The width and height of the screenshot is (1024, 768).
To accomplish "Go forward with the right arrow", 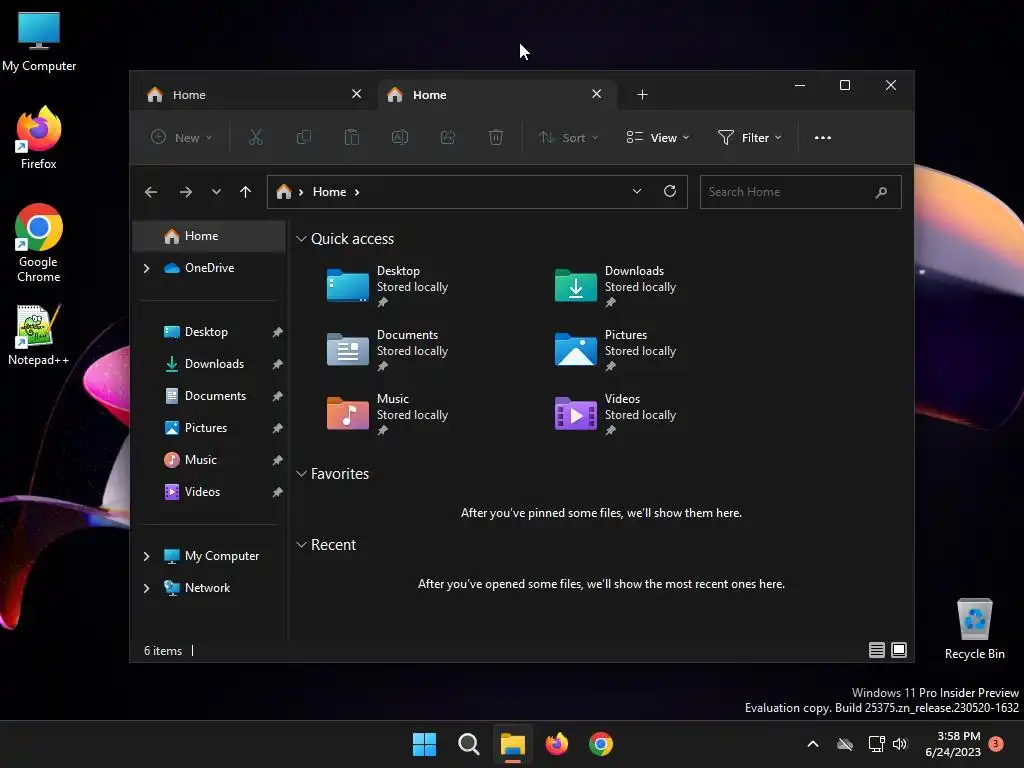I will click(185, 192).
